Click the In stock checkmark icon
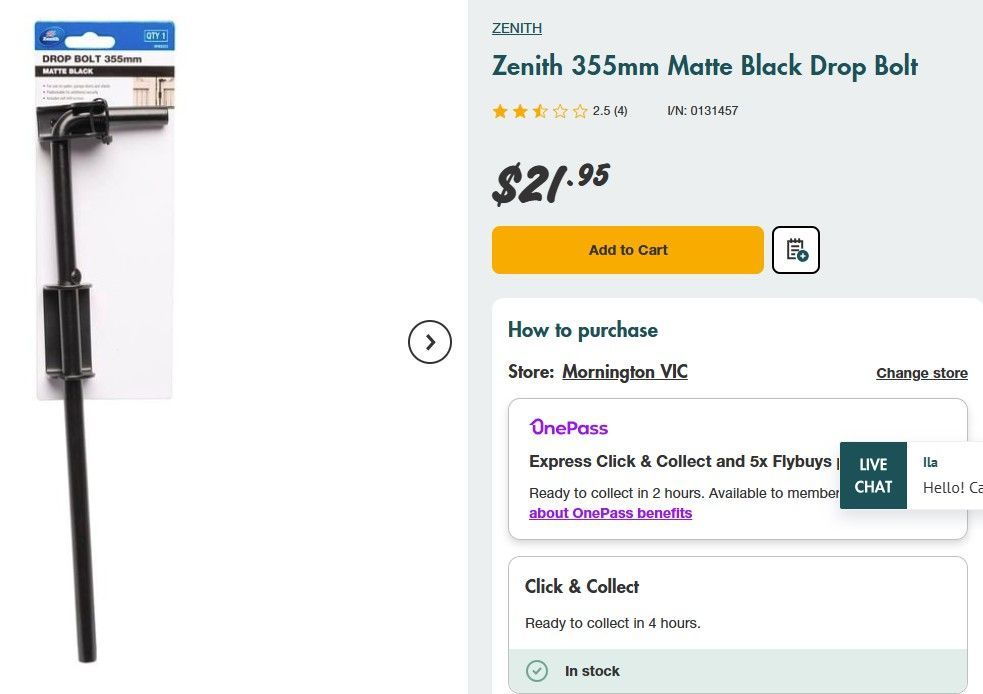Screen dimensions: 983x694 click(537, 671)
